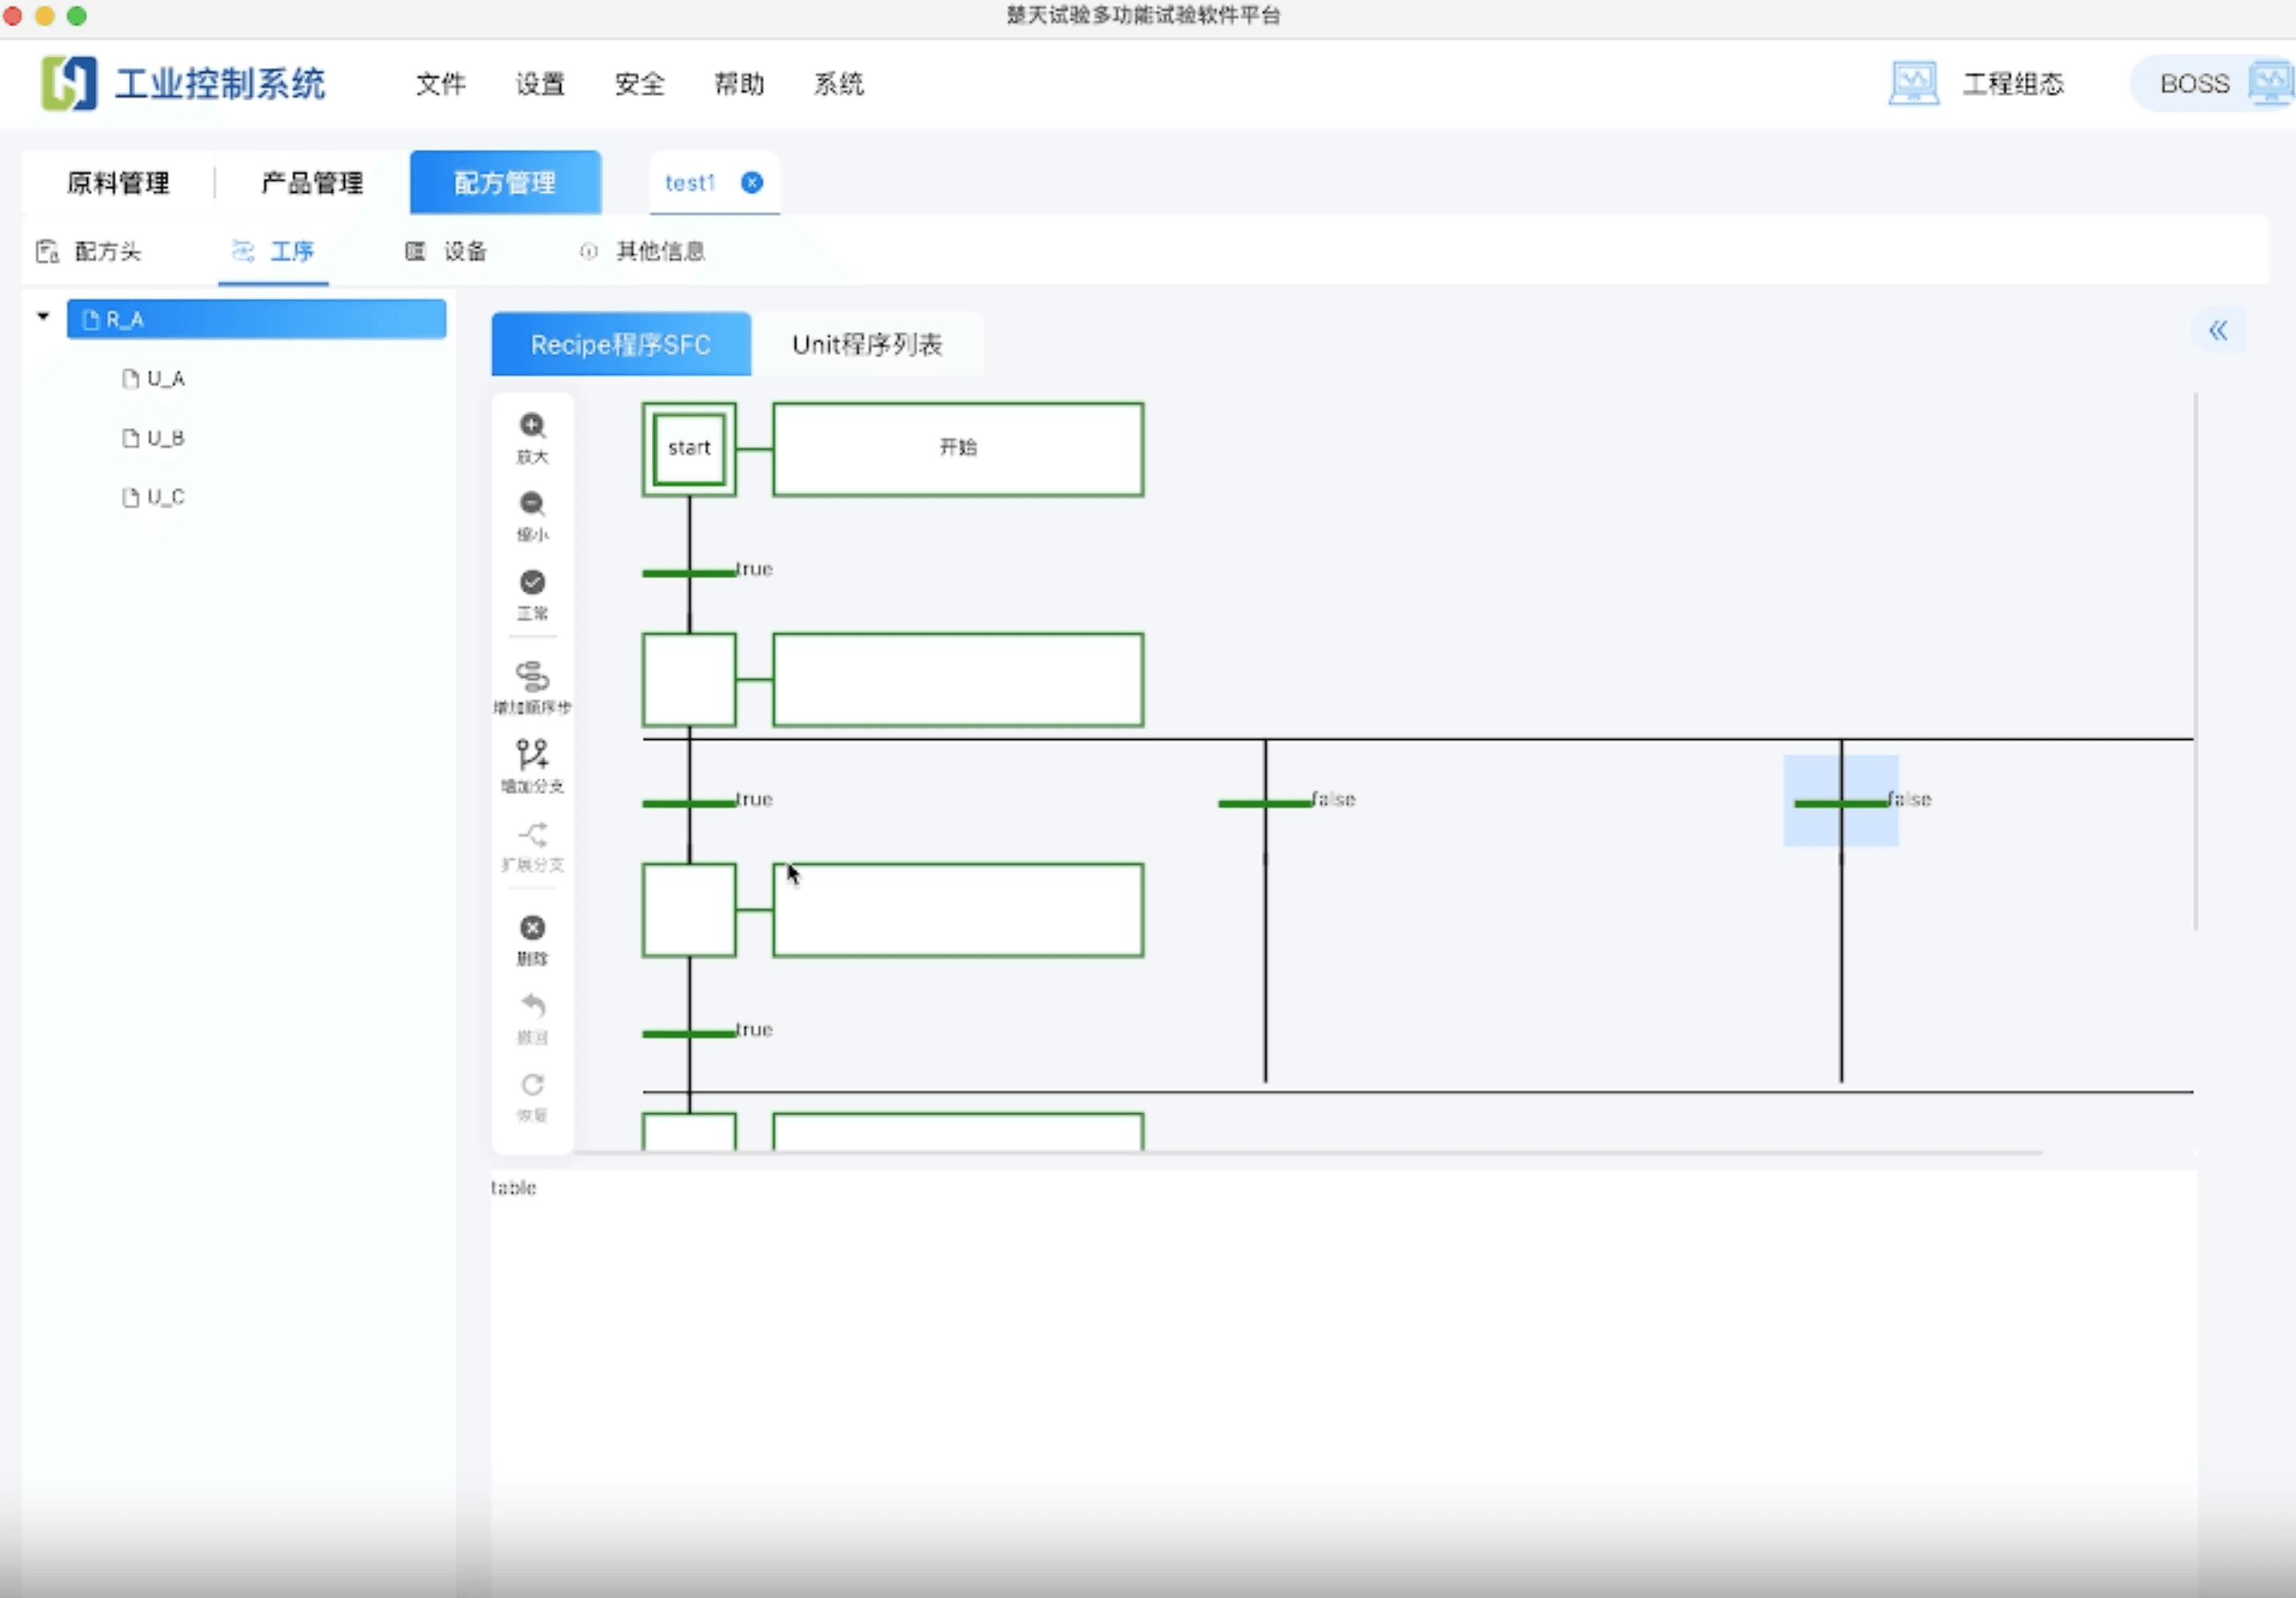Image resolution: width=2296 pixels, height=1598 pixels.
Task: Switch to the 原料管理 tab
Action: coord(118,183)
